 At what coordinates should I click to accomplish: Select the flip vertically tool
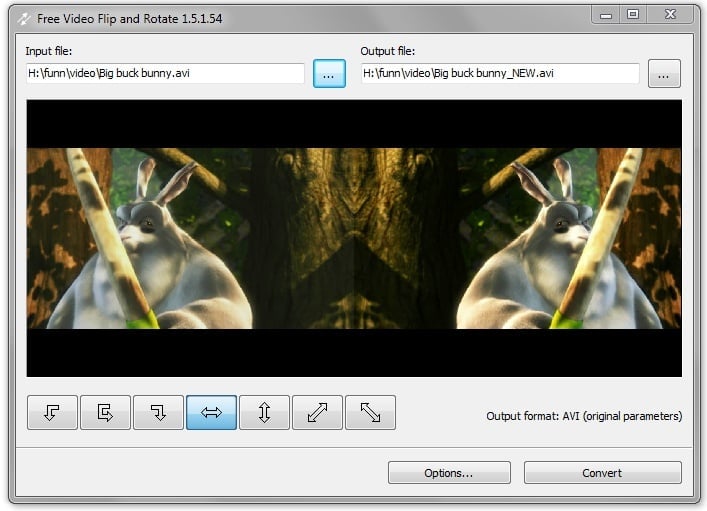(x=265, y=412)
